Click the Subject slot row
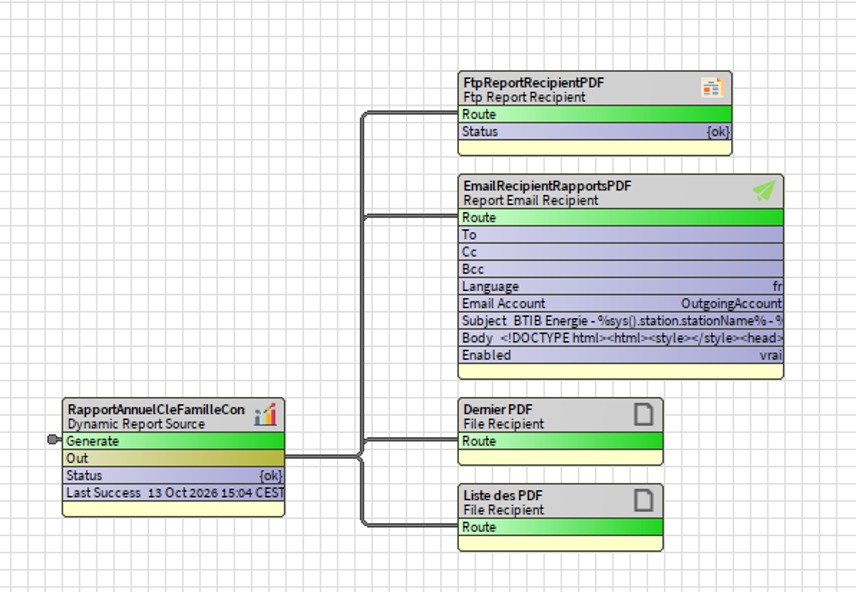856x592 pixels. tap(621, 321)
